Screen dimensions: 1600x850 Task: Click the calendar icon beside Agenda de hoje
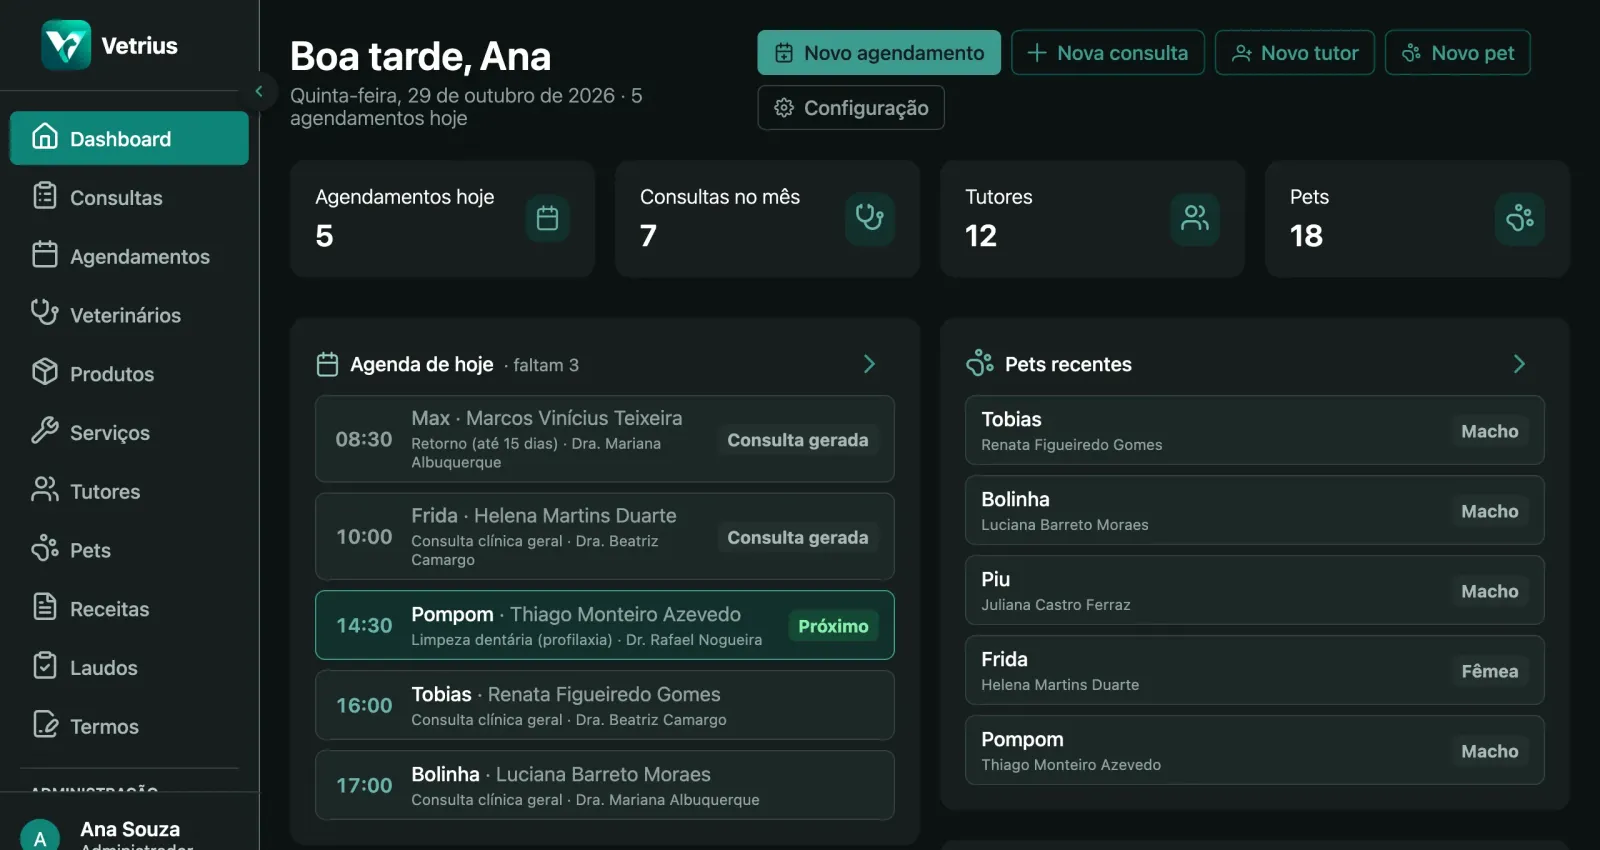pyautogui.click(x=327, y=365)
